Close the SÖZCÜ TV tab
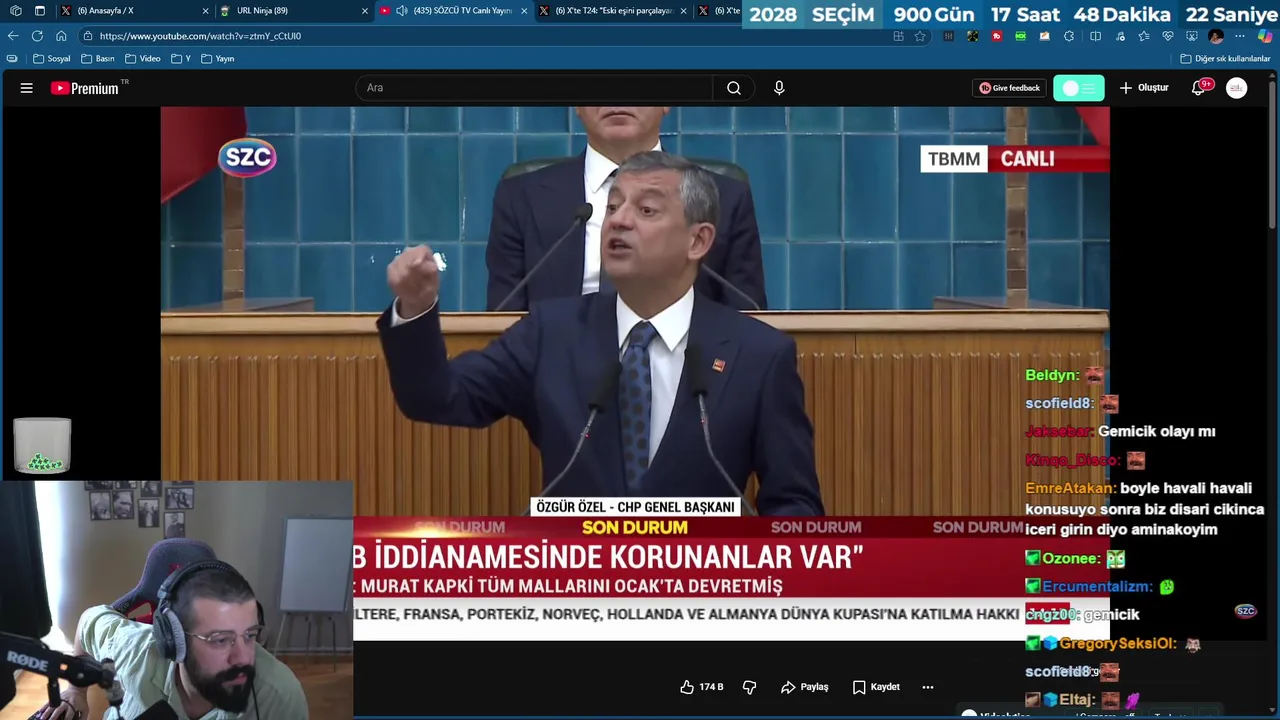Viewport: 1280px width, 720px height. click(524, 11)
